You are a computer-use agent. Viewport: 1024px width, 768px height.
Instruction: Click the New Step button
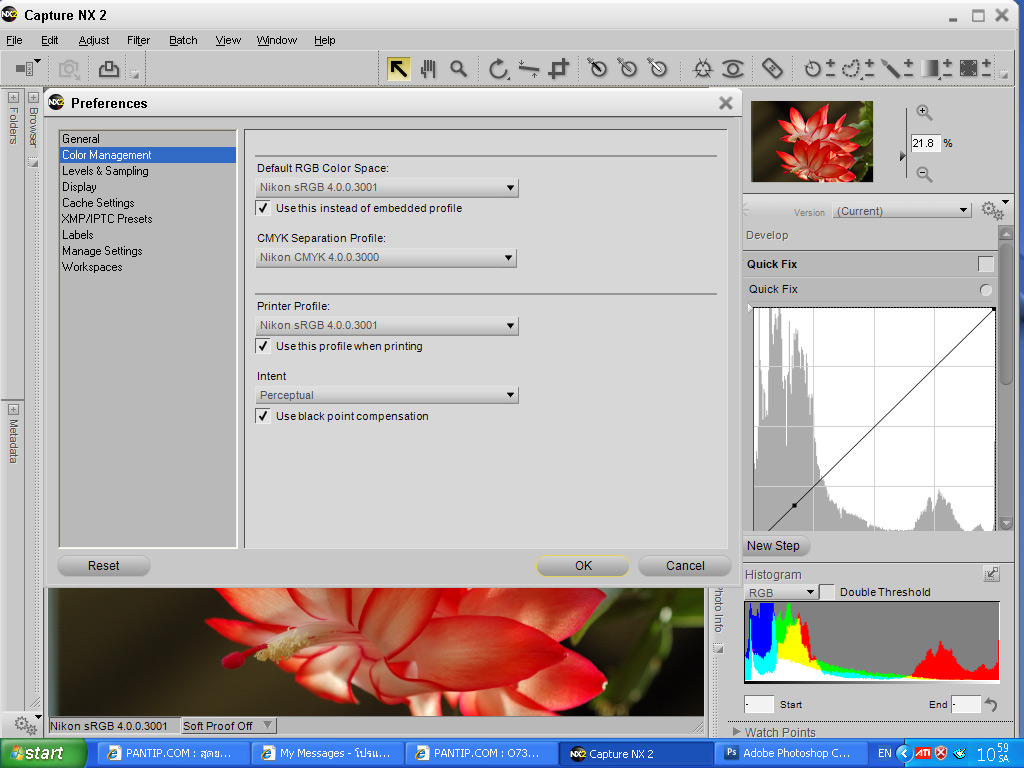click(776, 546)
